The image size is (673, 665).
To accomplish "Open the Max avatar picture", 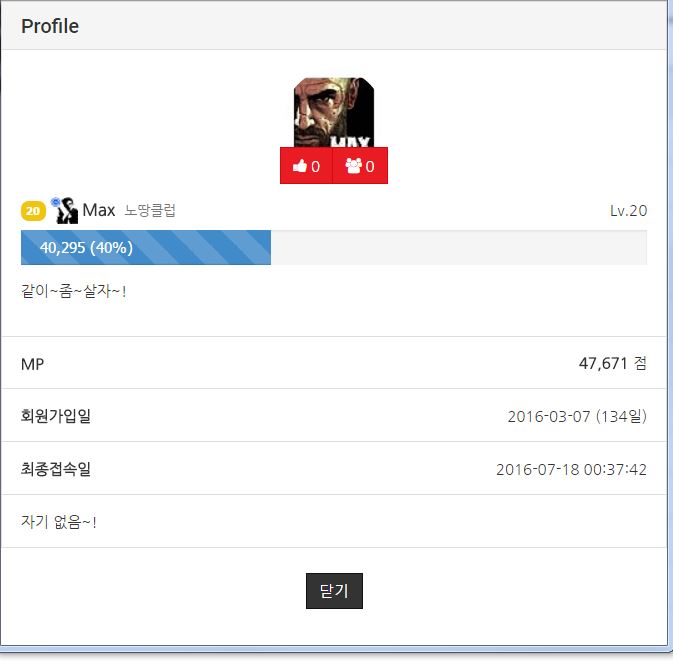I will click(333, 112).
